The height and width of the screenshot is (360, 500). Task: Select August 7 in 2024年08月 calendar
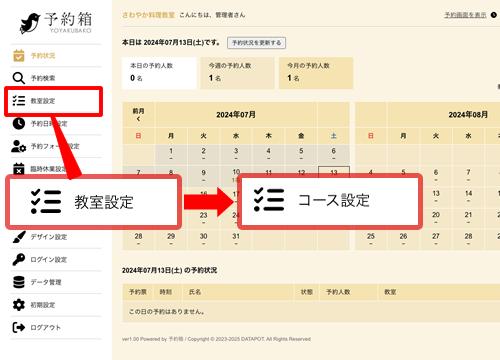point(468,176)
